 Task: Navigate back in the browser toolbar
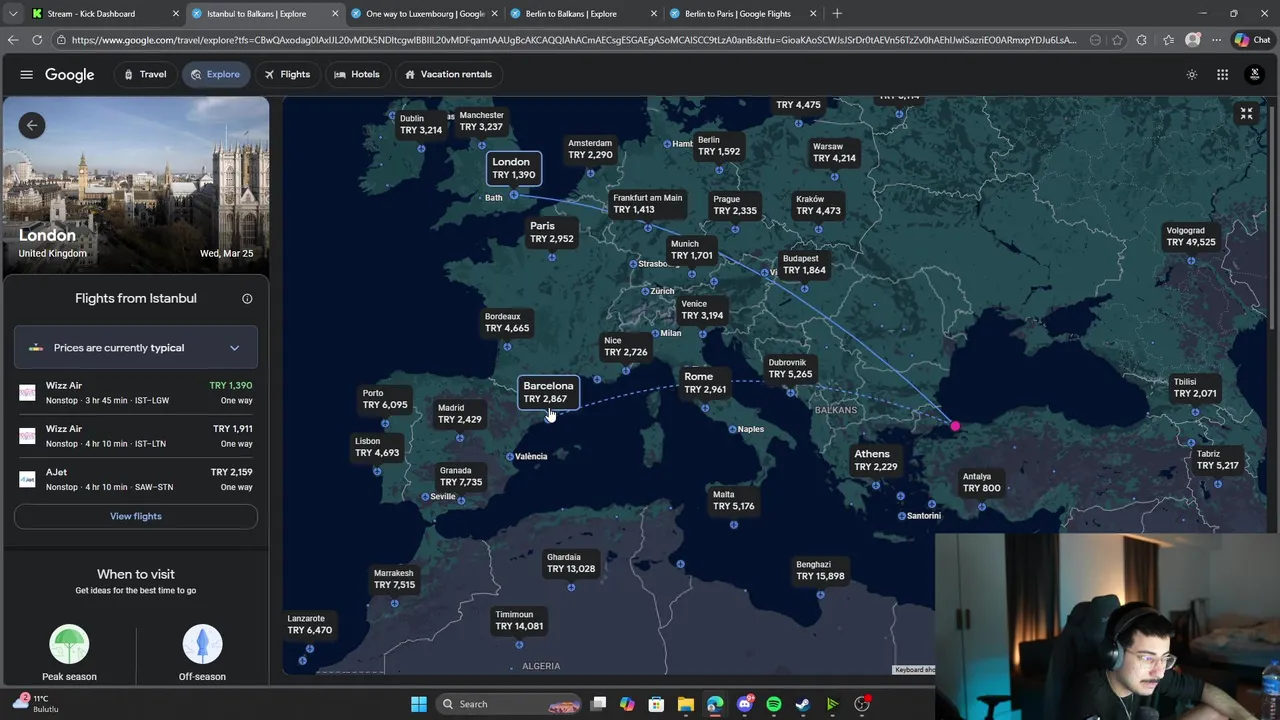click(13, 40)
